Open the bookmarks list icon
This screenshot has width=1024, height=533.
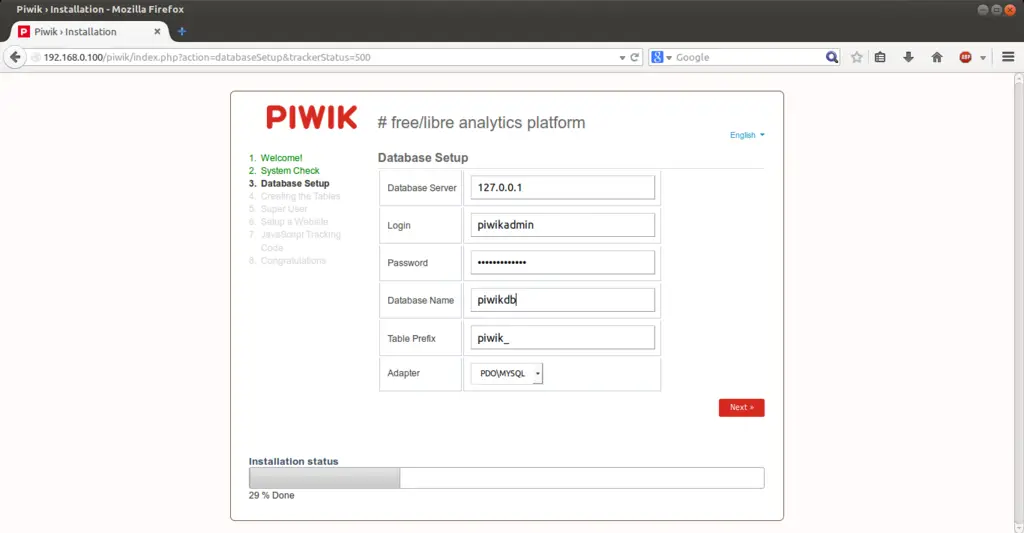click(880, 57)
